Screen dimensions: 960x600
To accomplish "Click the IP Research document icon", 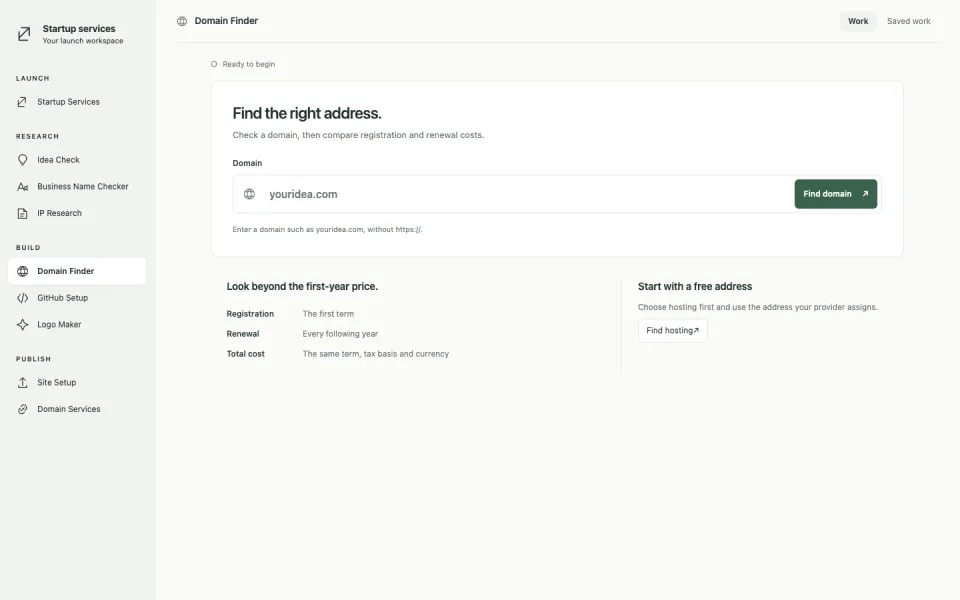I will point(23,213).
